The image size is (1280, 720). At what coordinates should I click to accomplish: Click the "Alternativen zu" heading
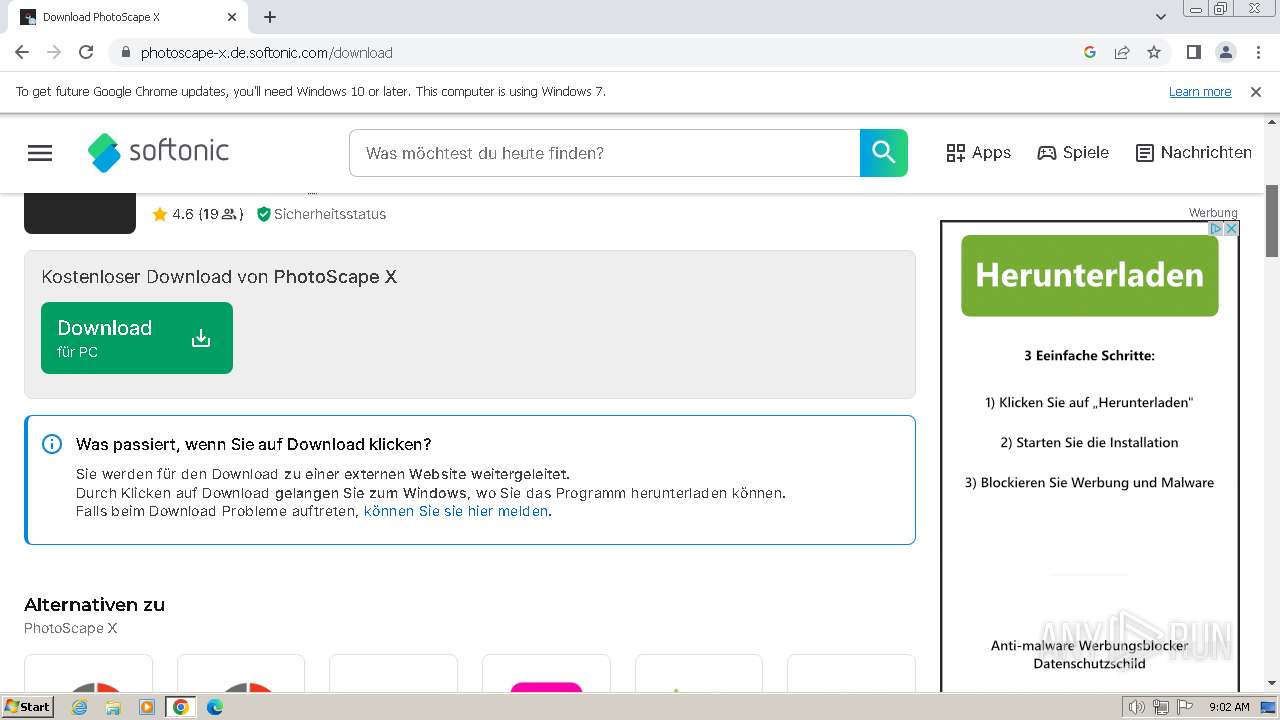tap(94, 604)
